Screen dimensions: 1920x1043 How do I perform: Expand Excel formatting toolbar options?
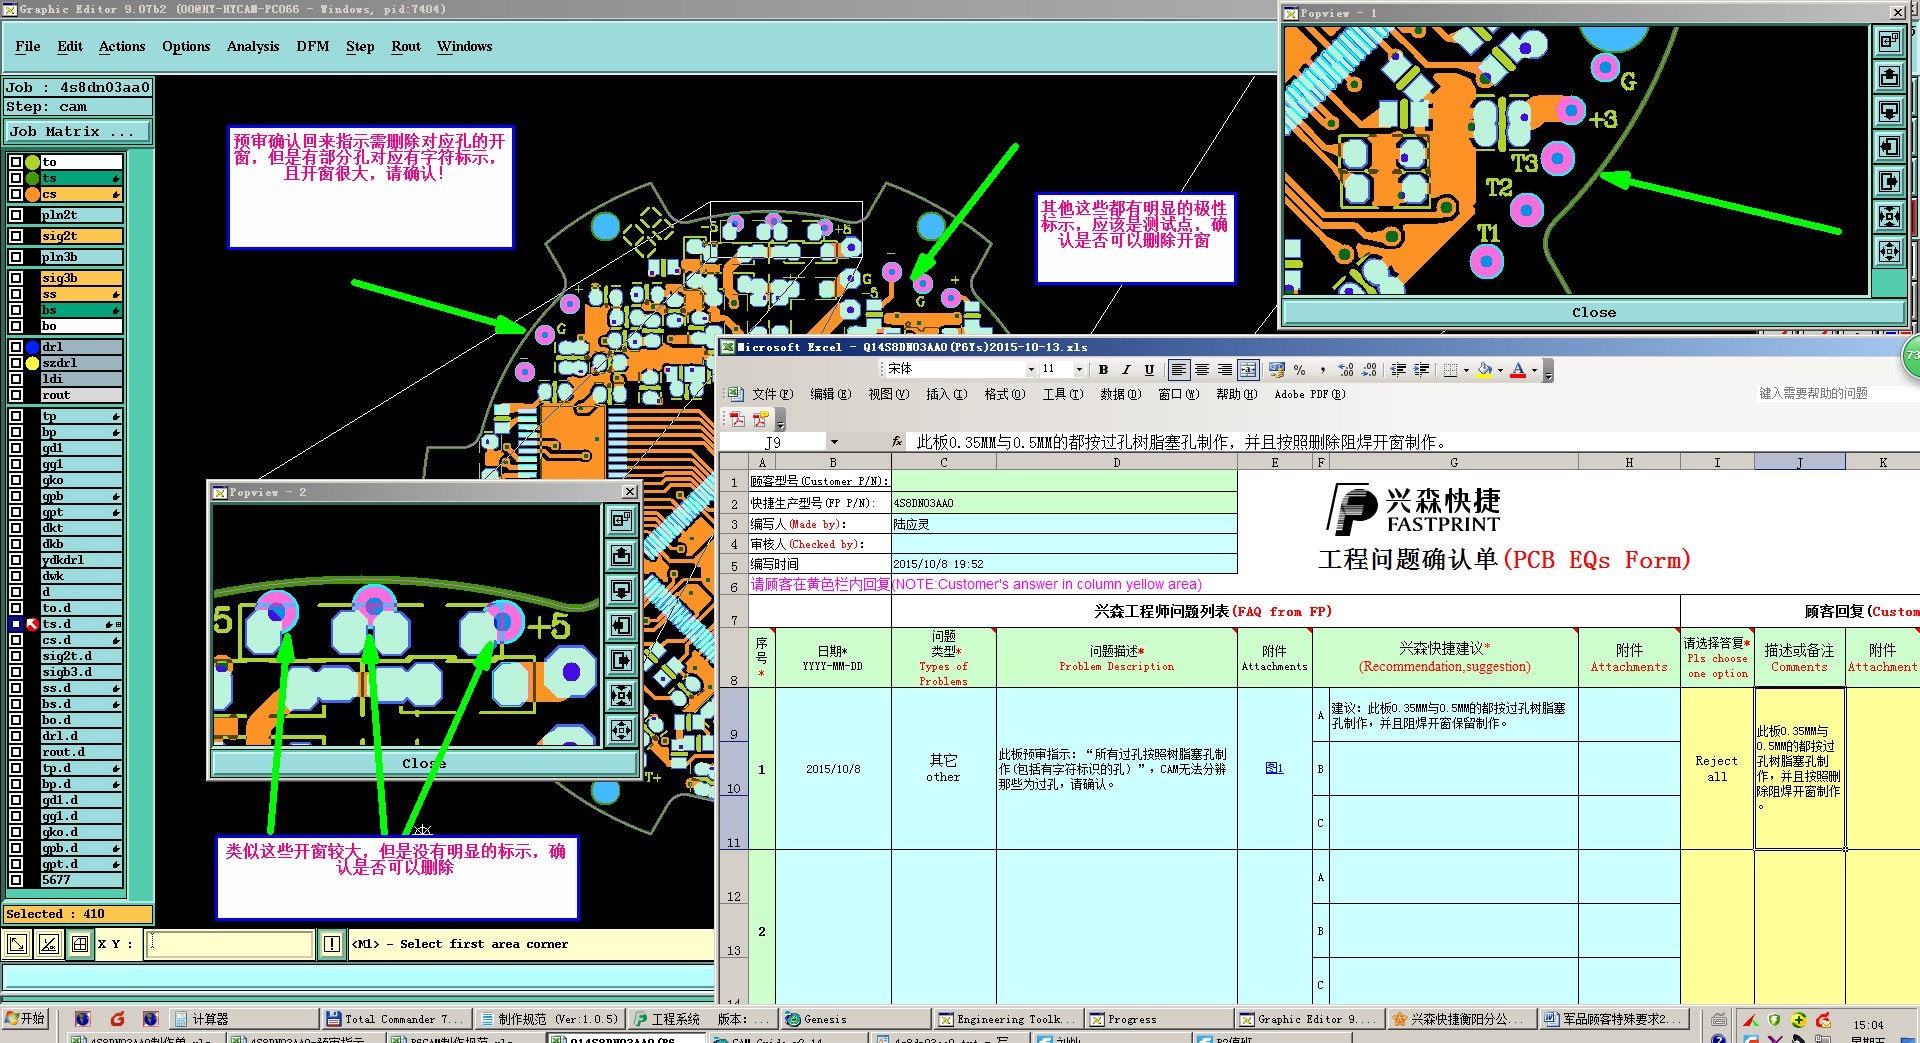point(1548,372)
